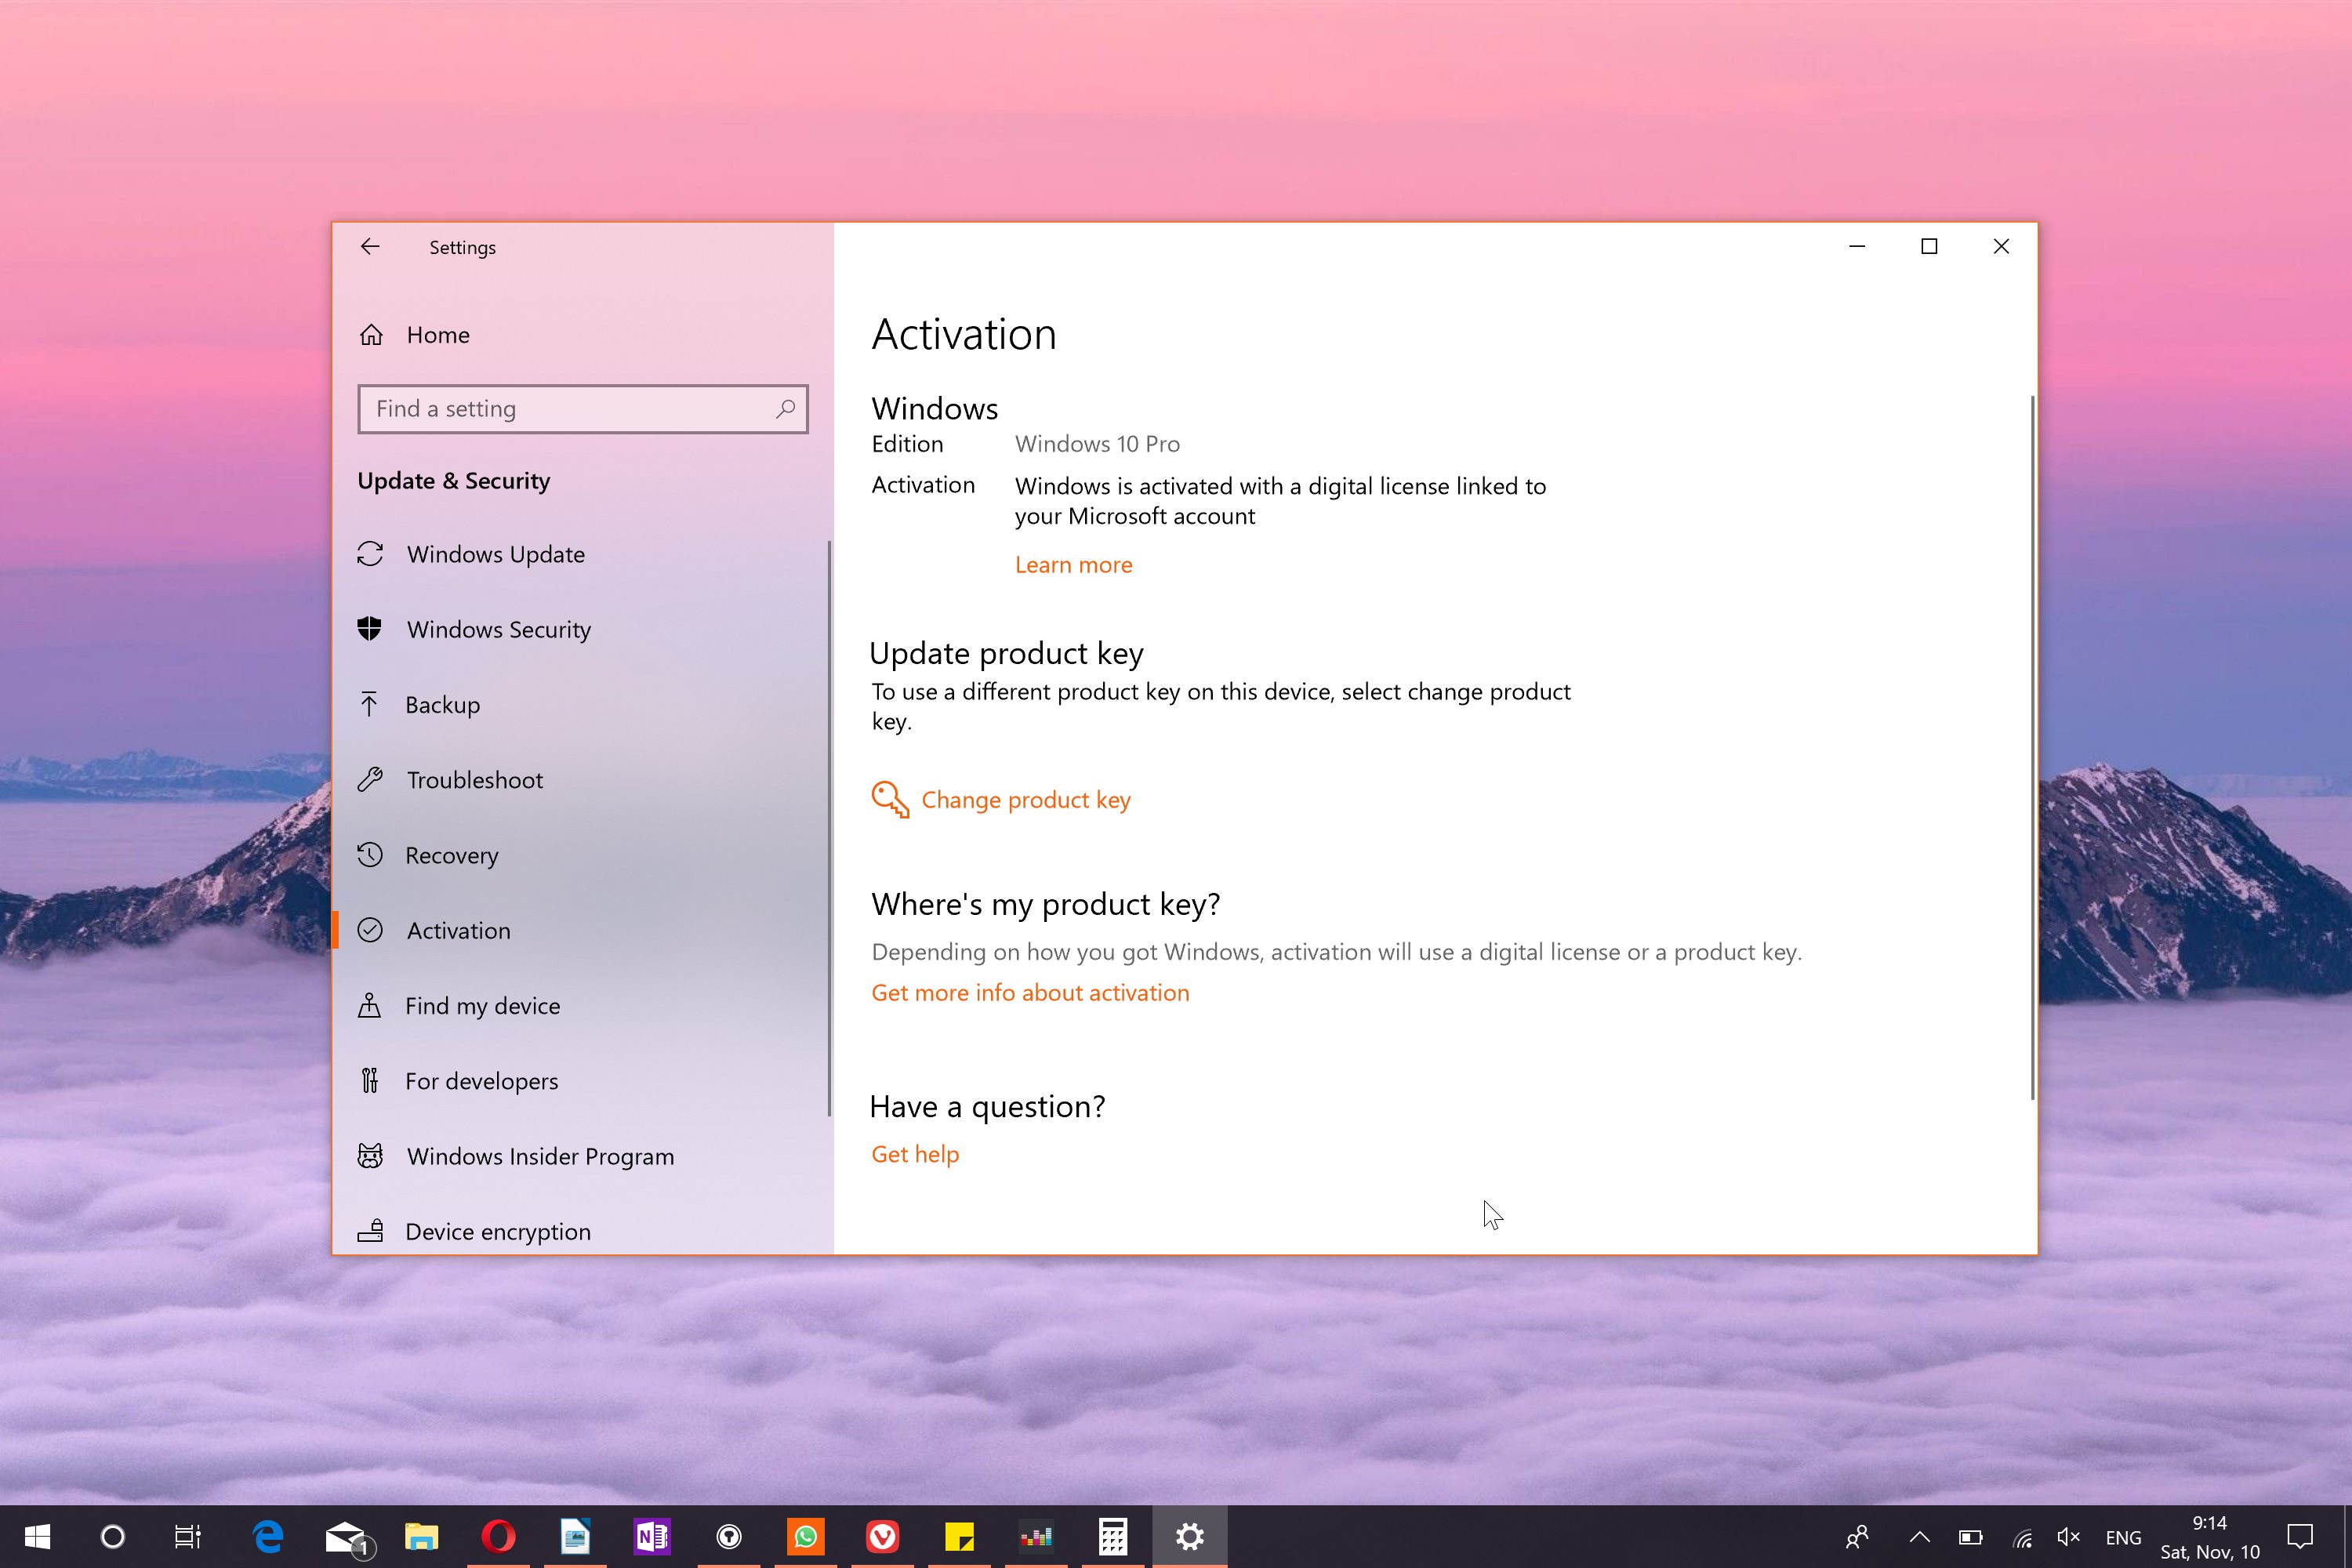
Task: Open the clock showing 9:14 in the tray
Action: point(2210,1537)
